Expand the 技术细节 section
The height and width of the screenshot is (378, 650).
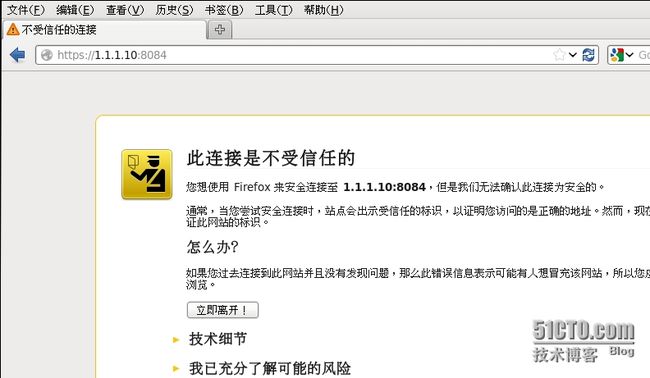(218, 339)
